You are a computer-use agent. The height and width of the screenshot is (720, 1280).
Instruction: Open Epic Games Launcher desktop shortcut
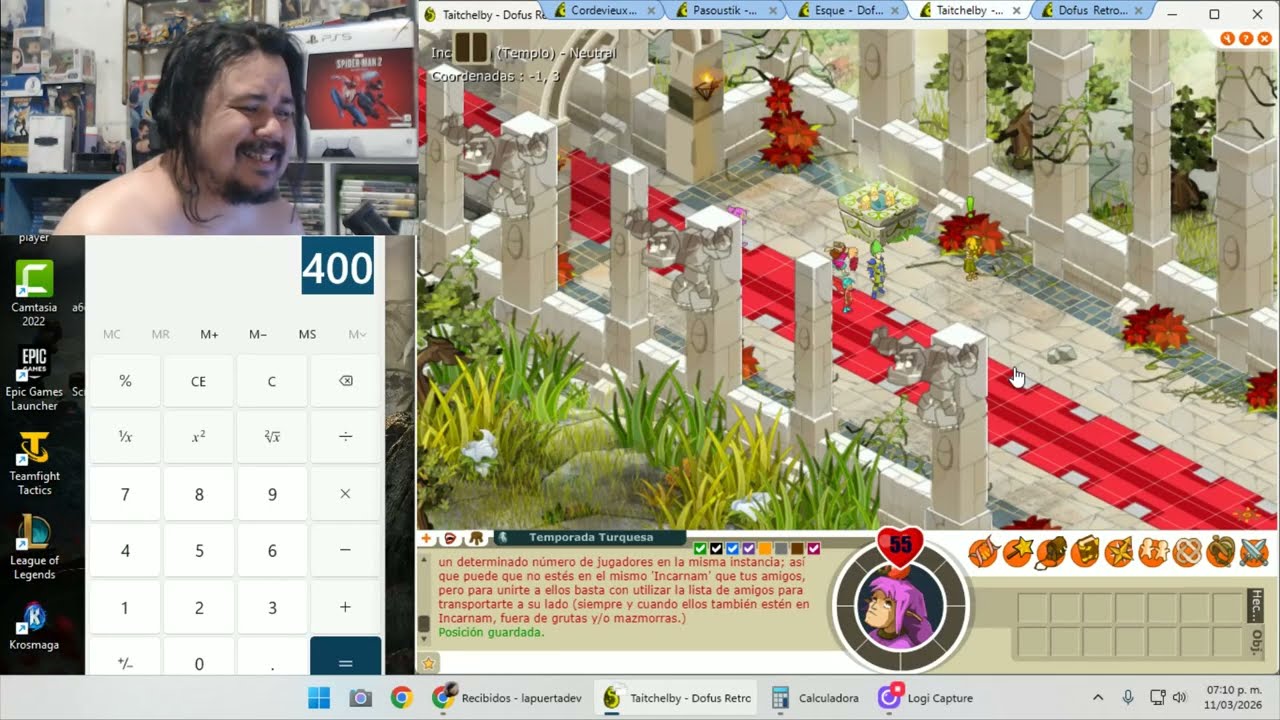[x=34, y=378]
